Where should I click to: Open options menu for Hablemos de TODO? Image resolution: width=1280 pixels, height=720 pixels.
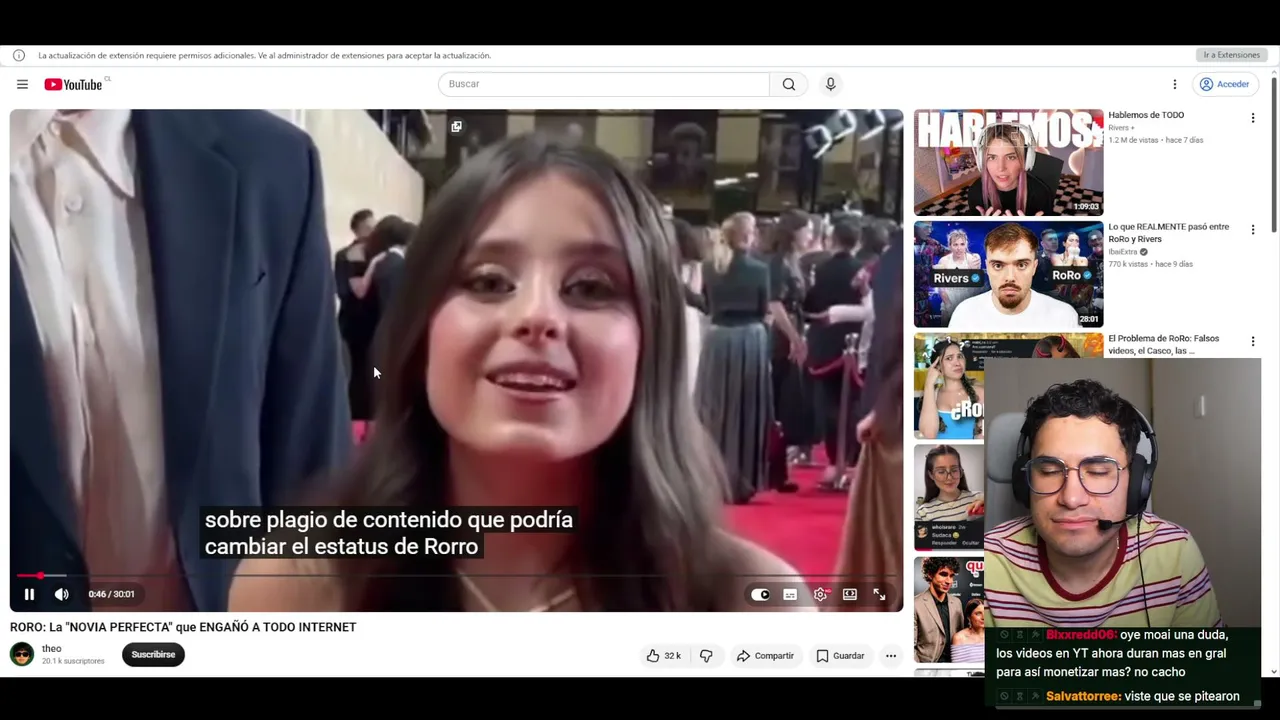[1253, 118]
